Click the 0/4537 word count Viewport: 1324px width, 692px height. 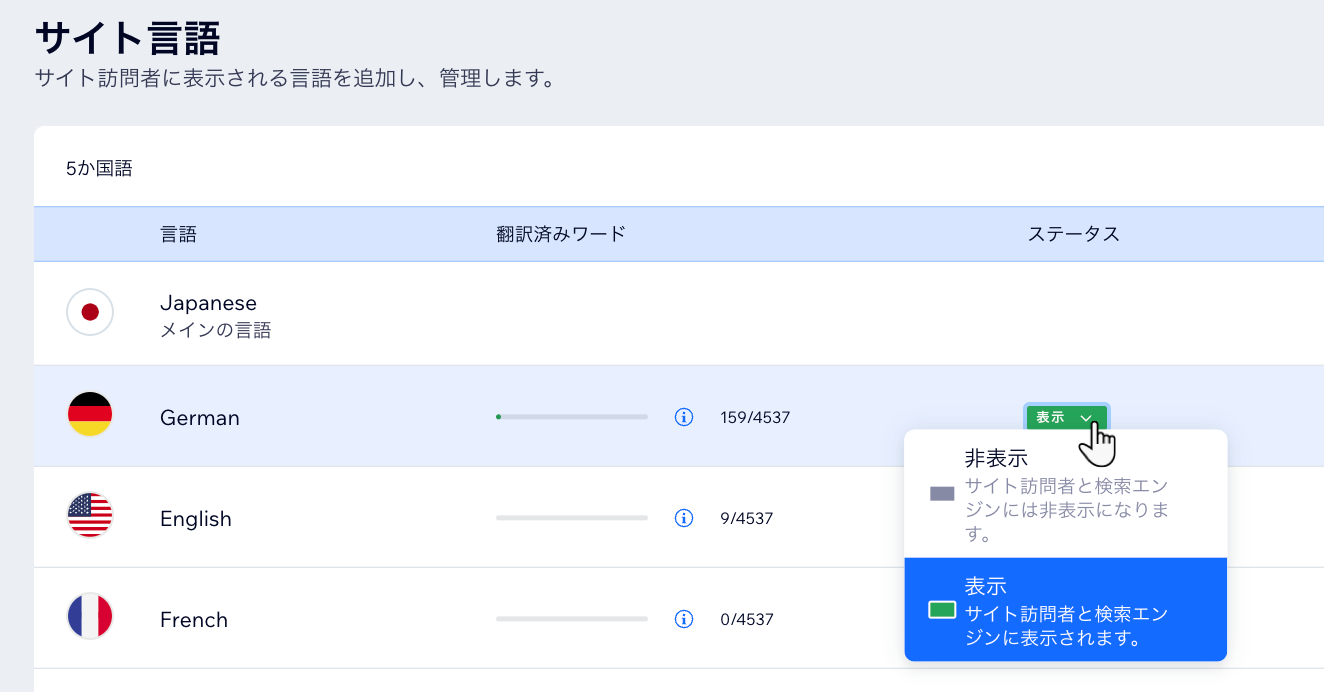(x=747, y=620)
